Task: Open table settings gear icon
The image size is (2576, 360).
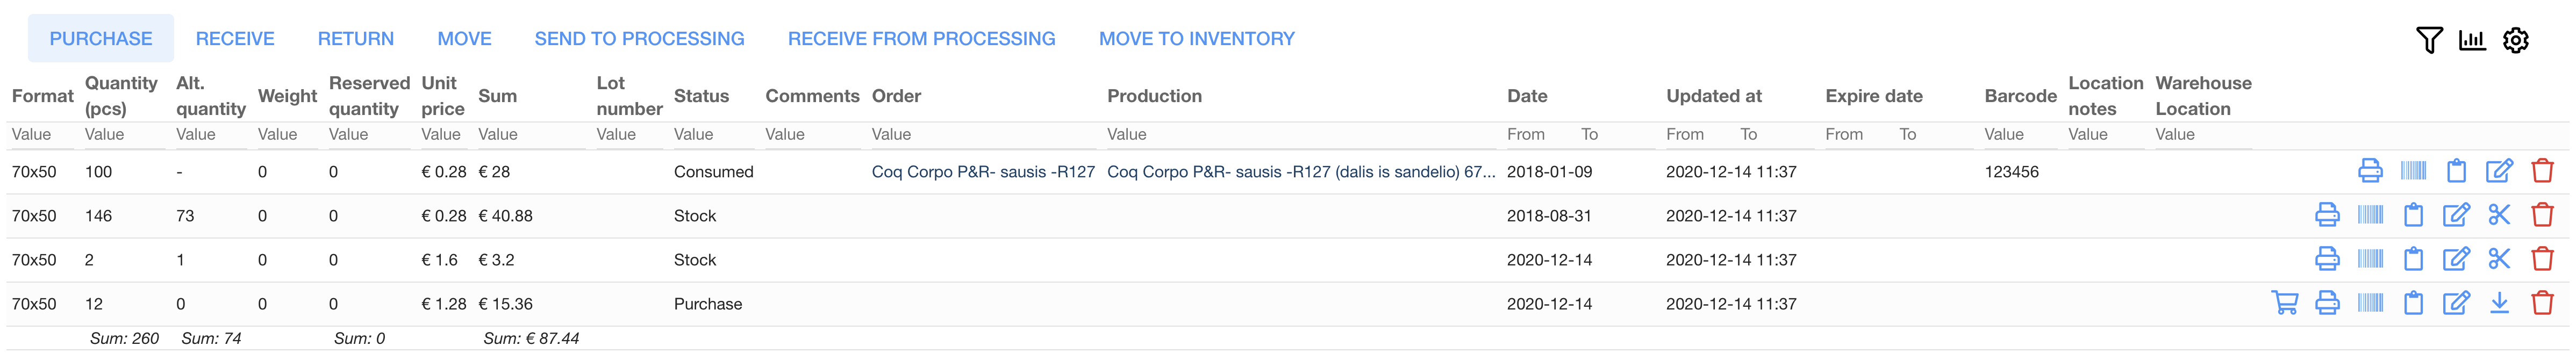Action: [x=2516, y=40]
